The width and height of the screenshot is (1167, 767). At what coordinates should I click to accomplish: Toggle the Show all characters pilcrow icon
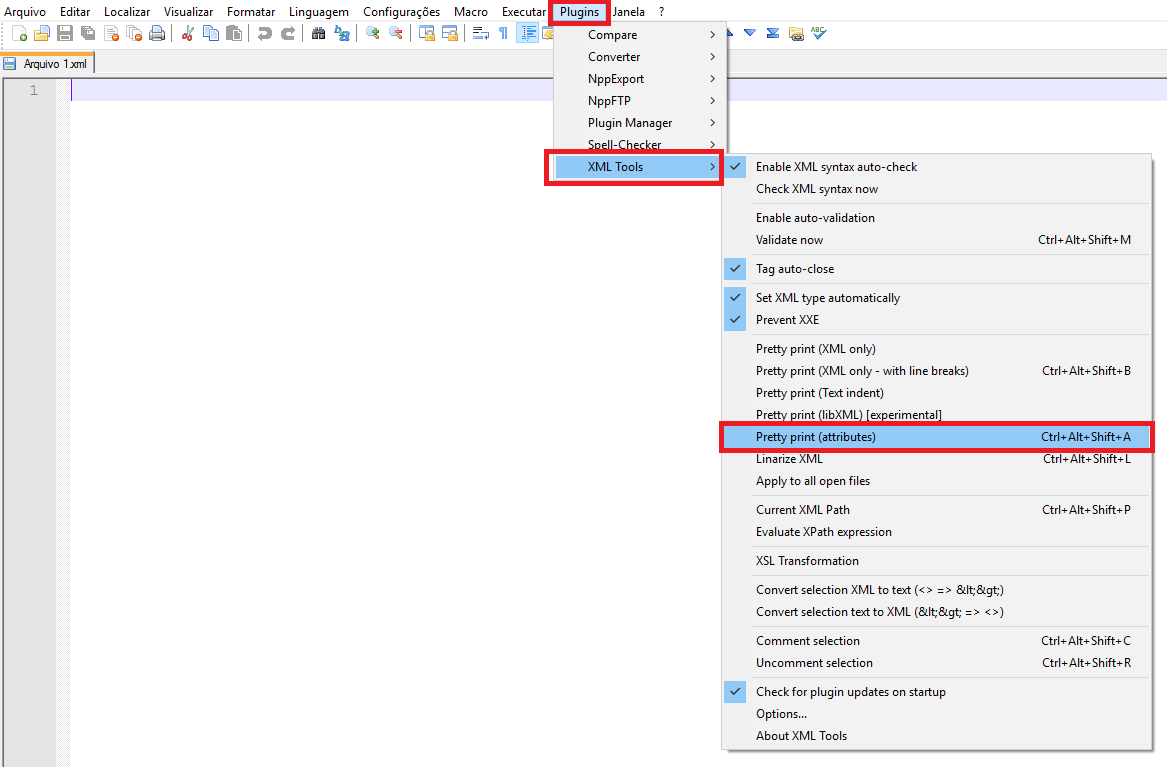pos(504,33)
